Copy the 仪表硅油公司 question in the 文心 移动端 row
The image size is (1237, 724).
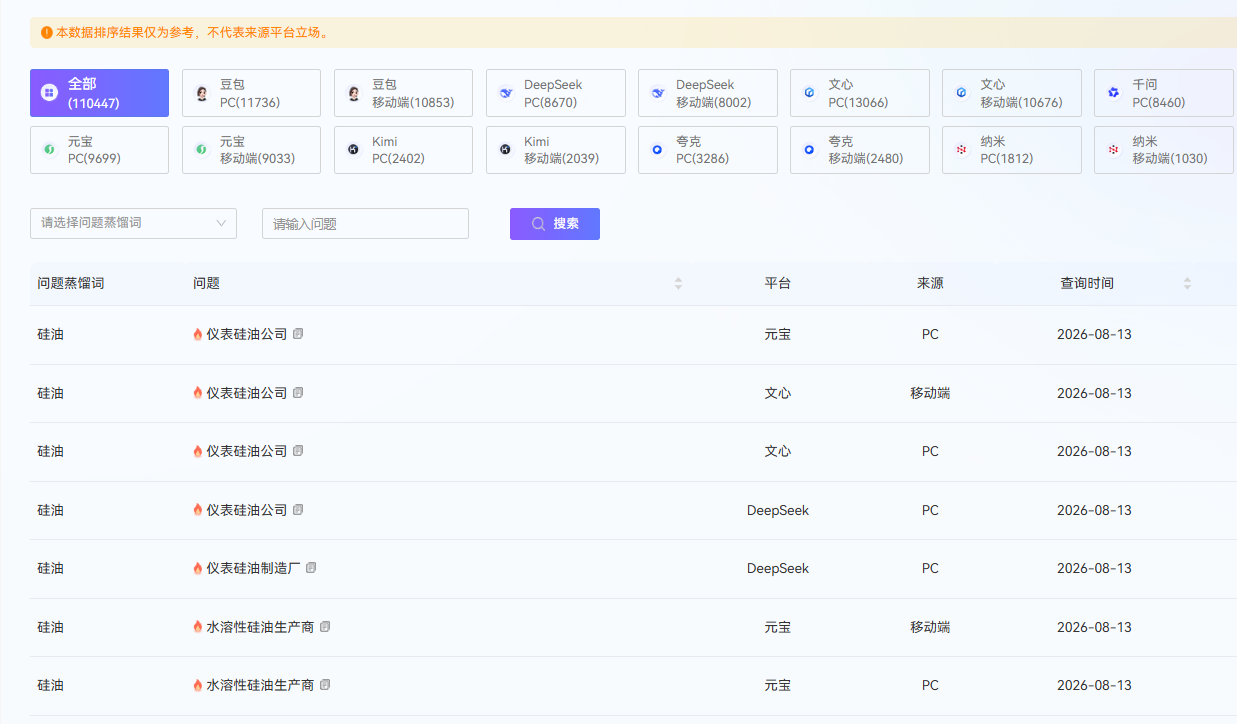click(298, 392)
